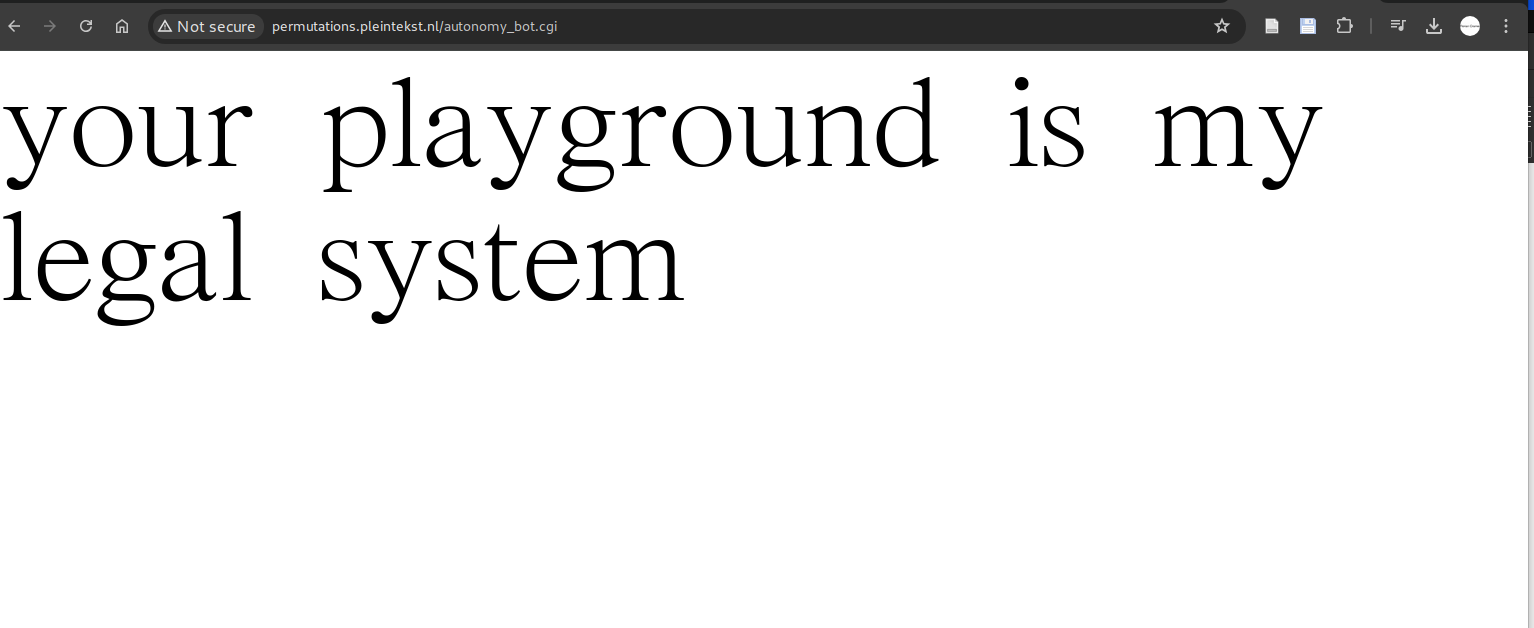Focus the address bar showing permutations.pleintekst.nl
1534x628 pixels.
[x=700, y=26]
